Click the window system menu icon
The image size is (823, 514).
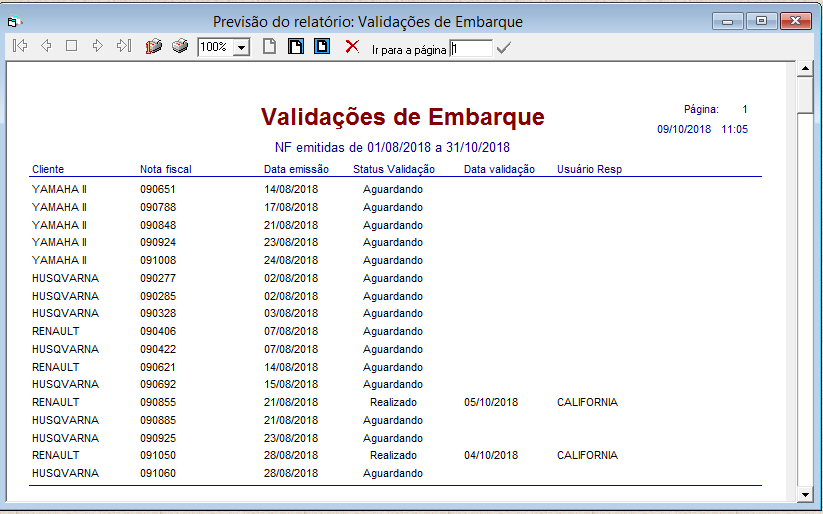click(x=16, y=21)
